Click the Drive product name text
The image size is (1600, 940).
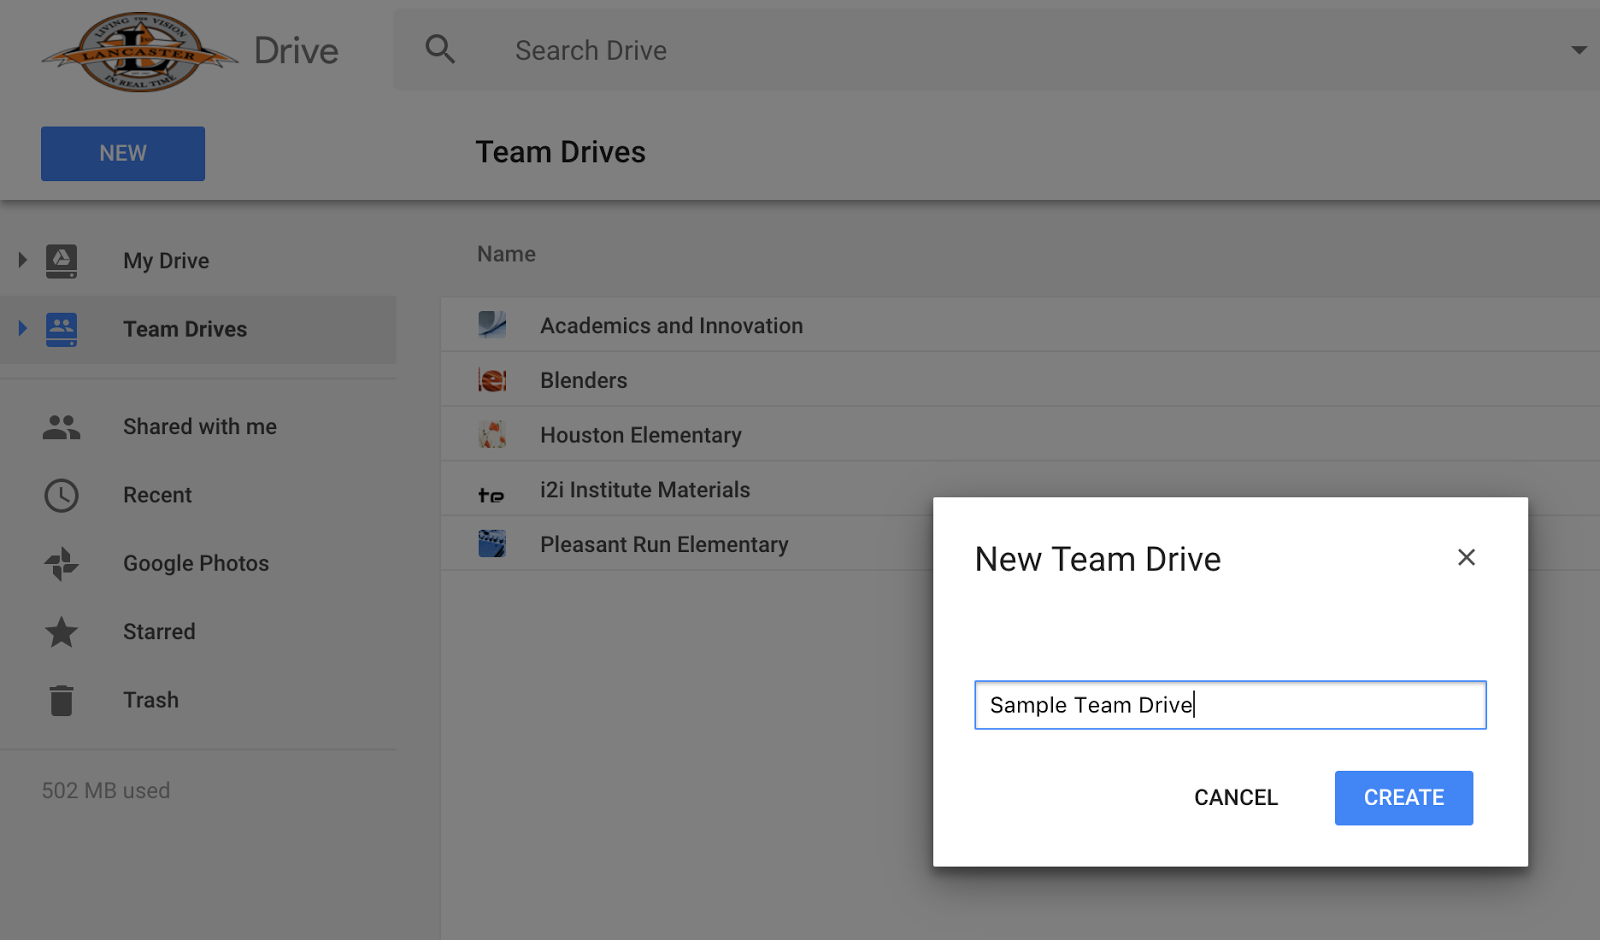pos(296,51)
